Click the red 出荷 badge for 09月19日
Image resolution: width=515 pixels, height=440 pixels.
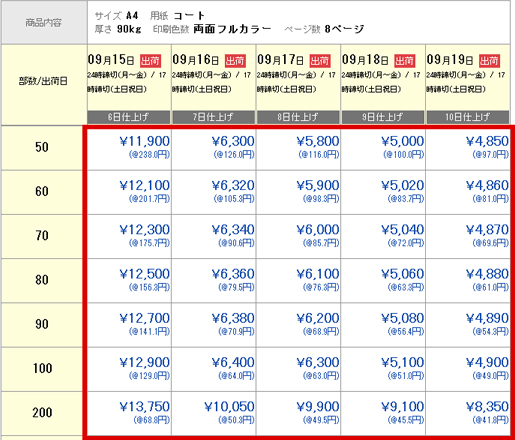tap(489, 61)
